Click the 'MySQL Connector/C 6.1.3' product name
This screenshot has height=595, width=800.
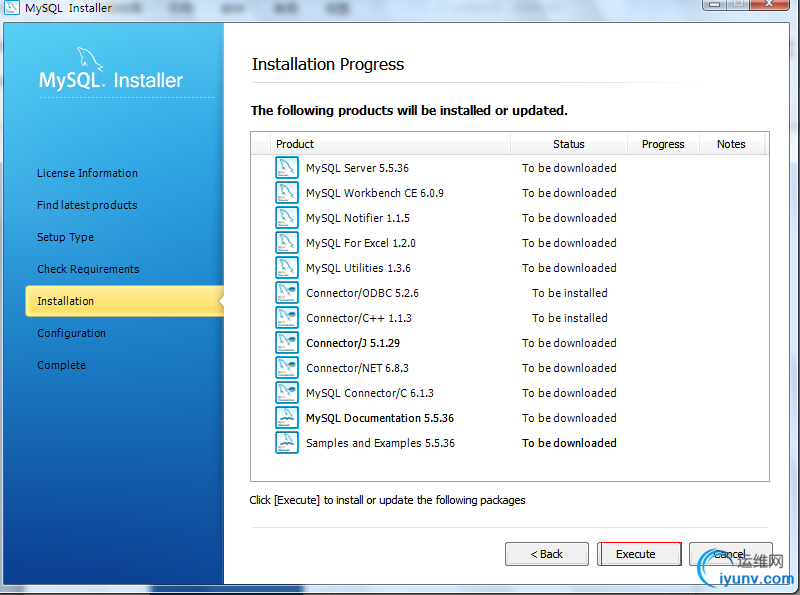pyautogui.click(x=370, y=393)
